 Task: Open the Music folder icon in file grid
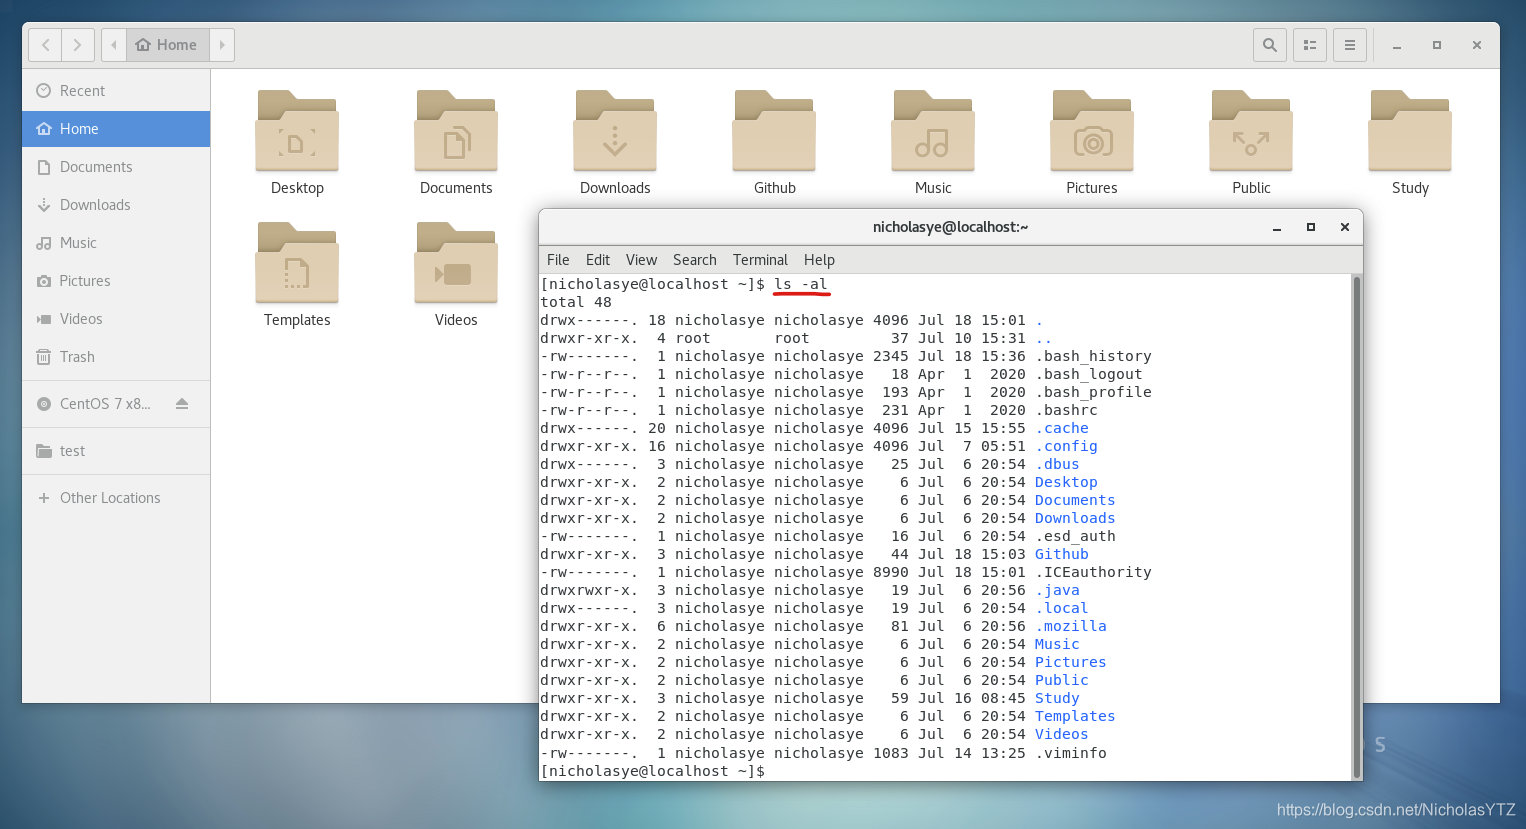[933, 131]
